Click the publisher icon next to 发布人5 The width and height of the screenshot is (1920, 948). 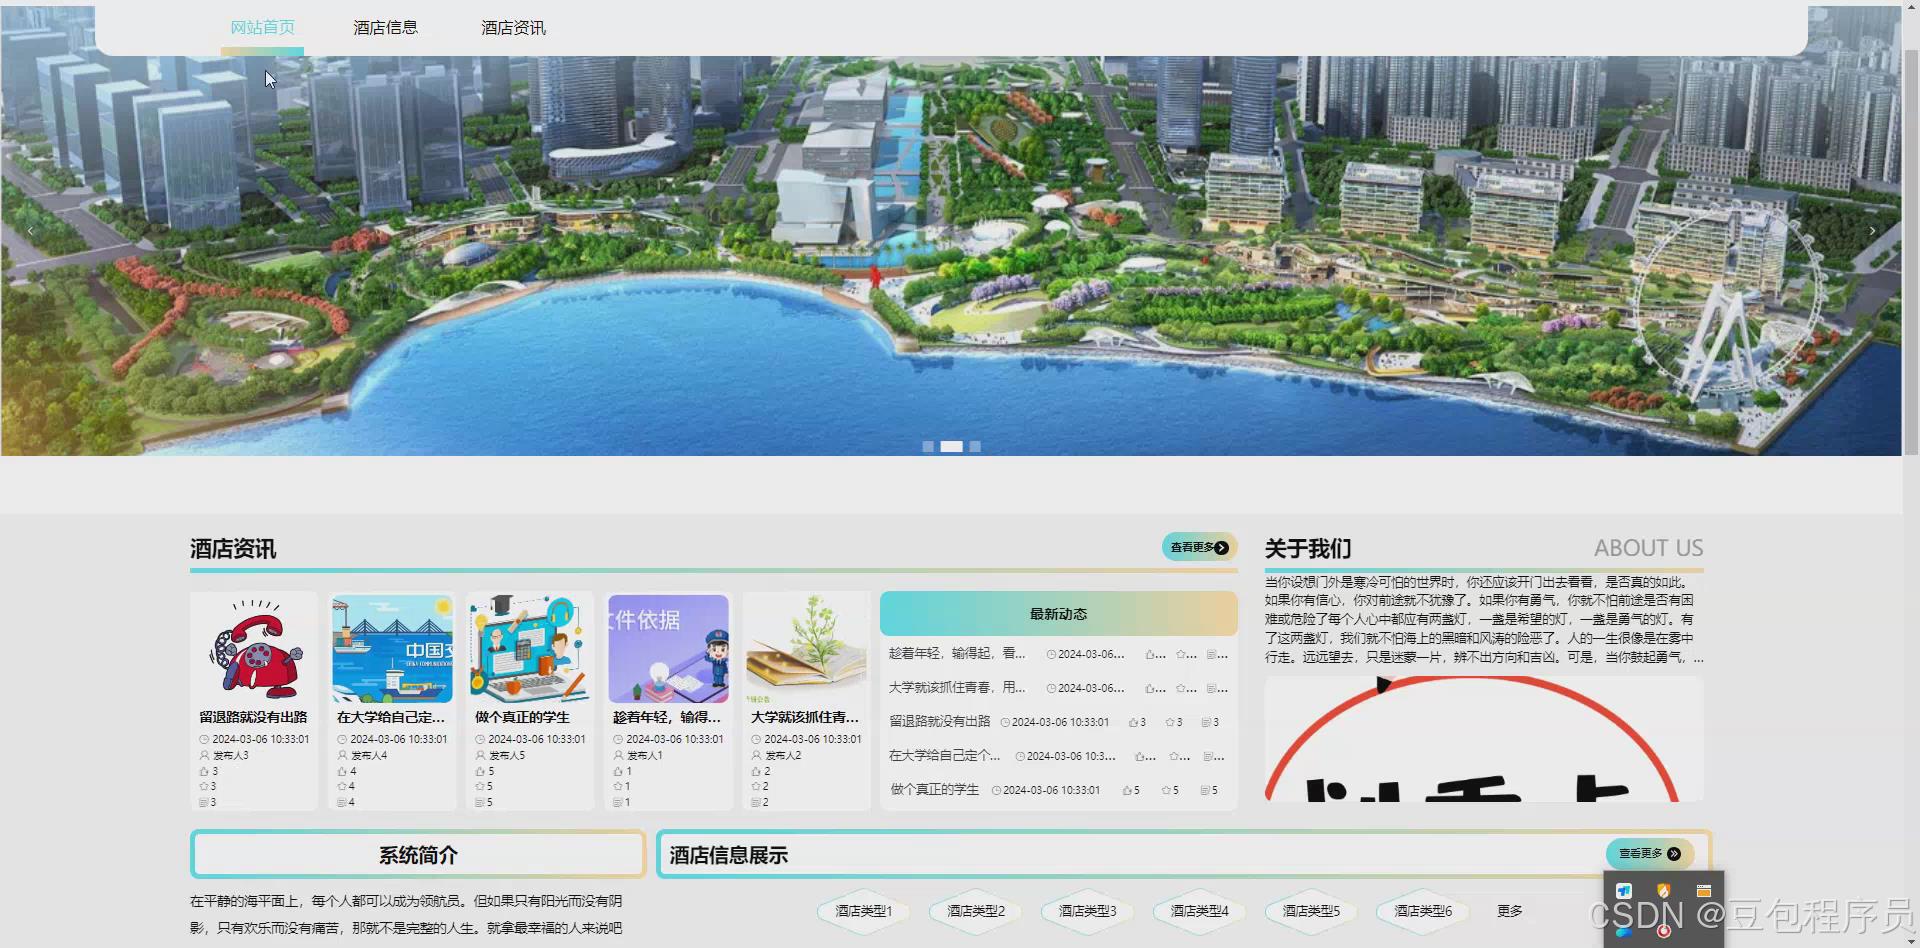coord(480,755)
